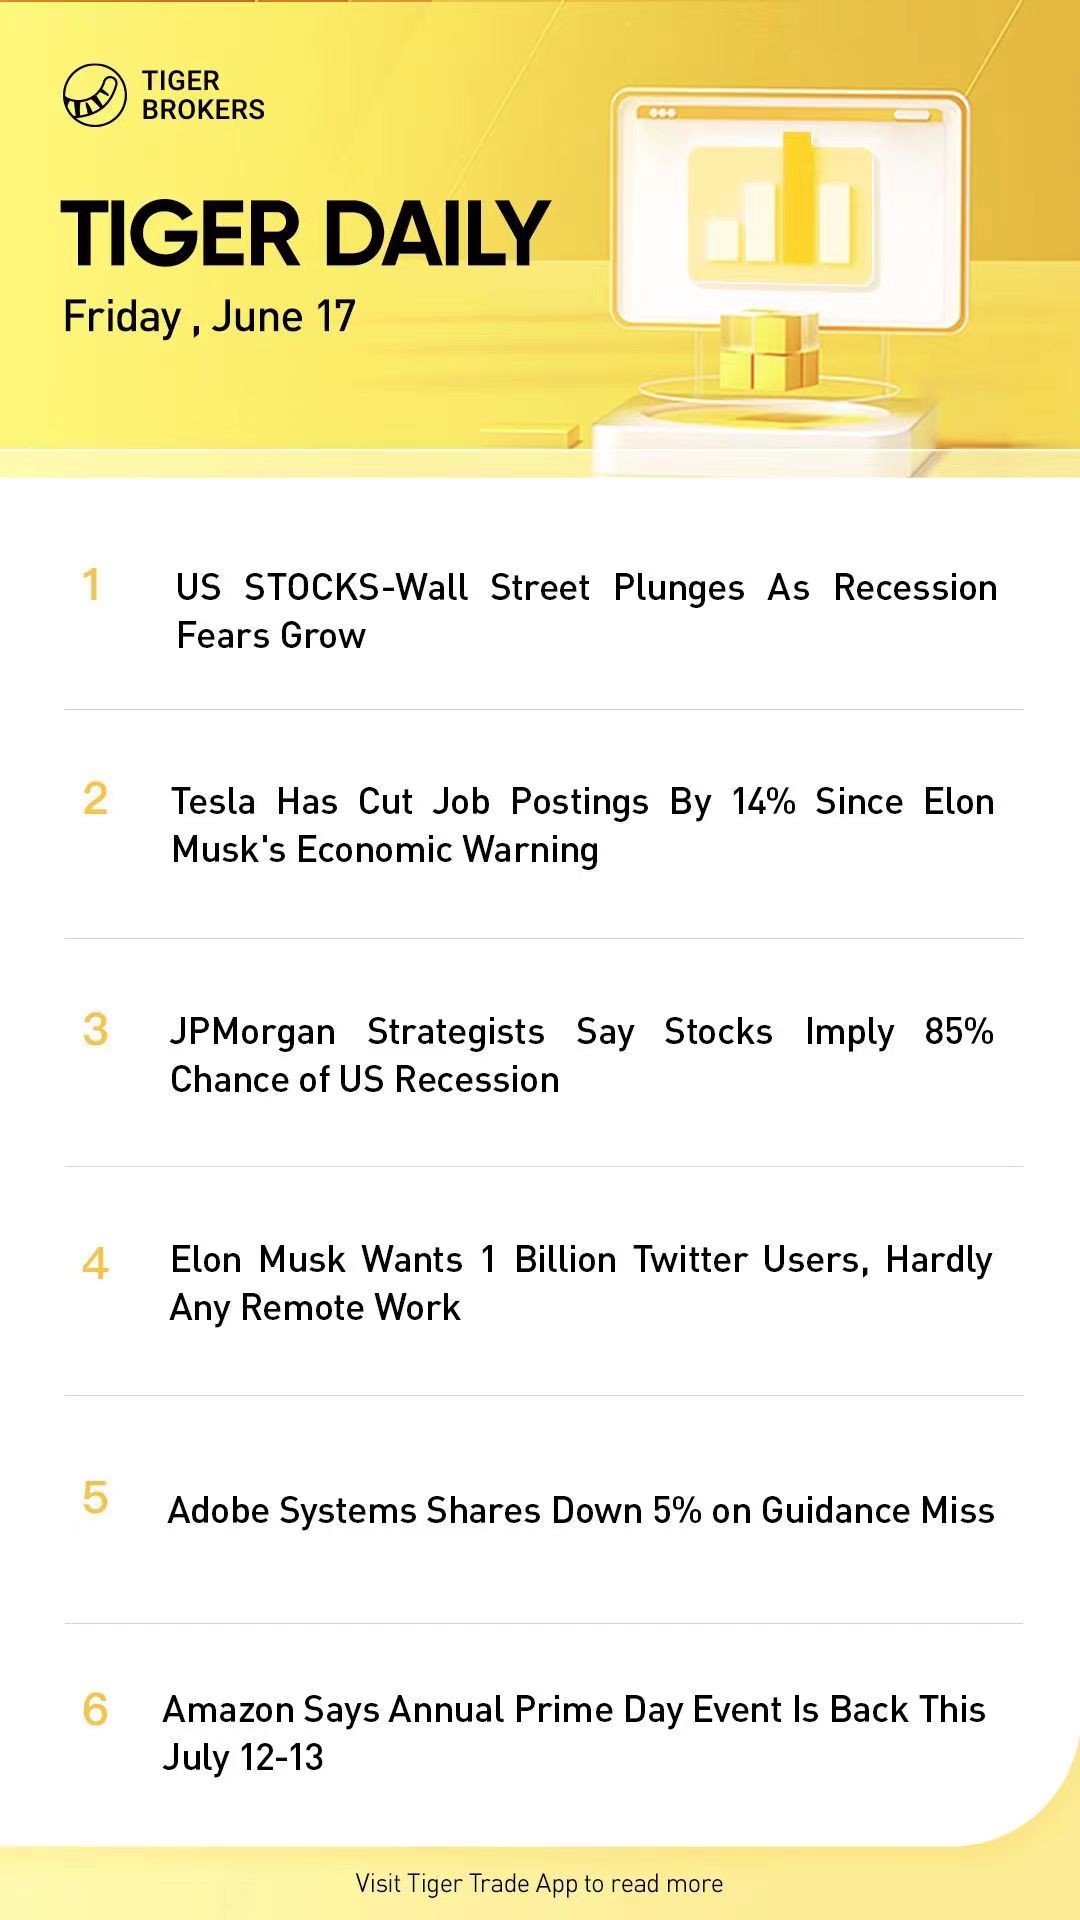Click the number 3 list marker

coord(95,1030)
